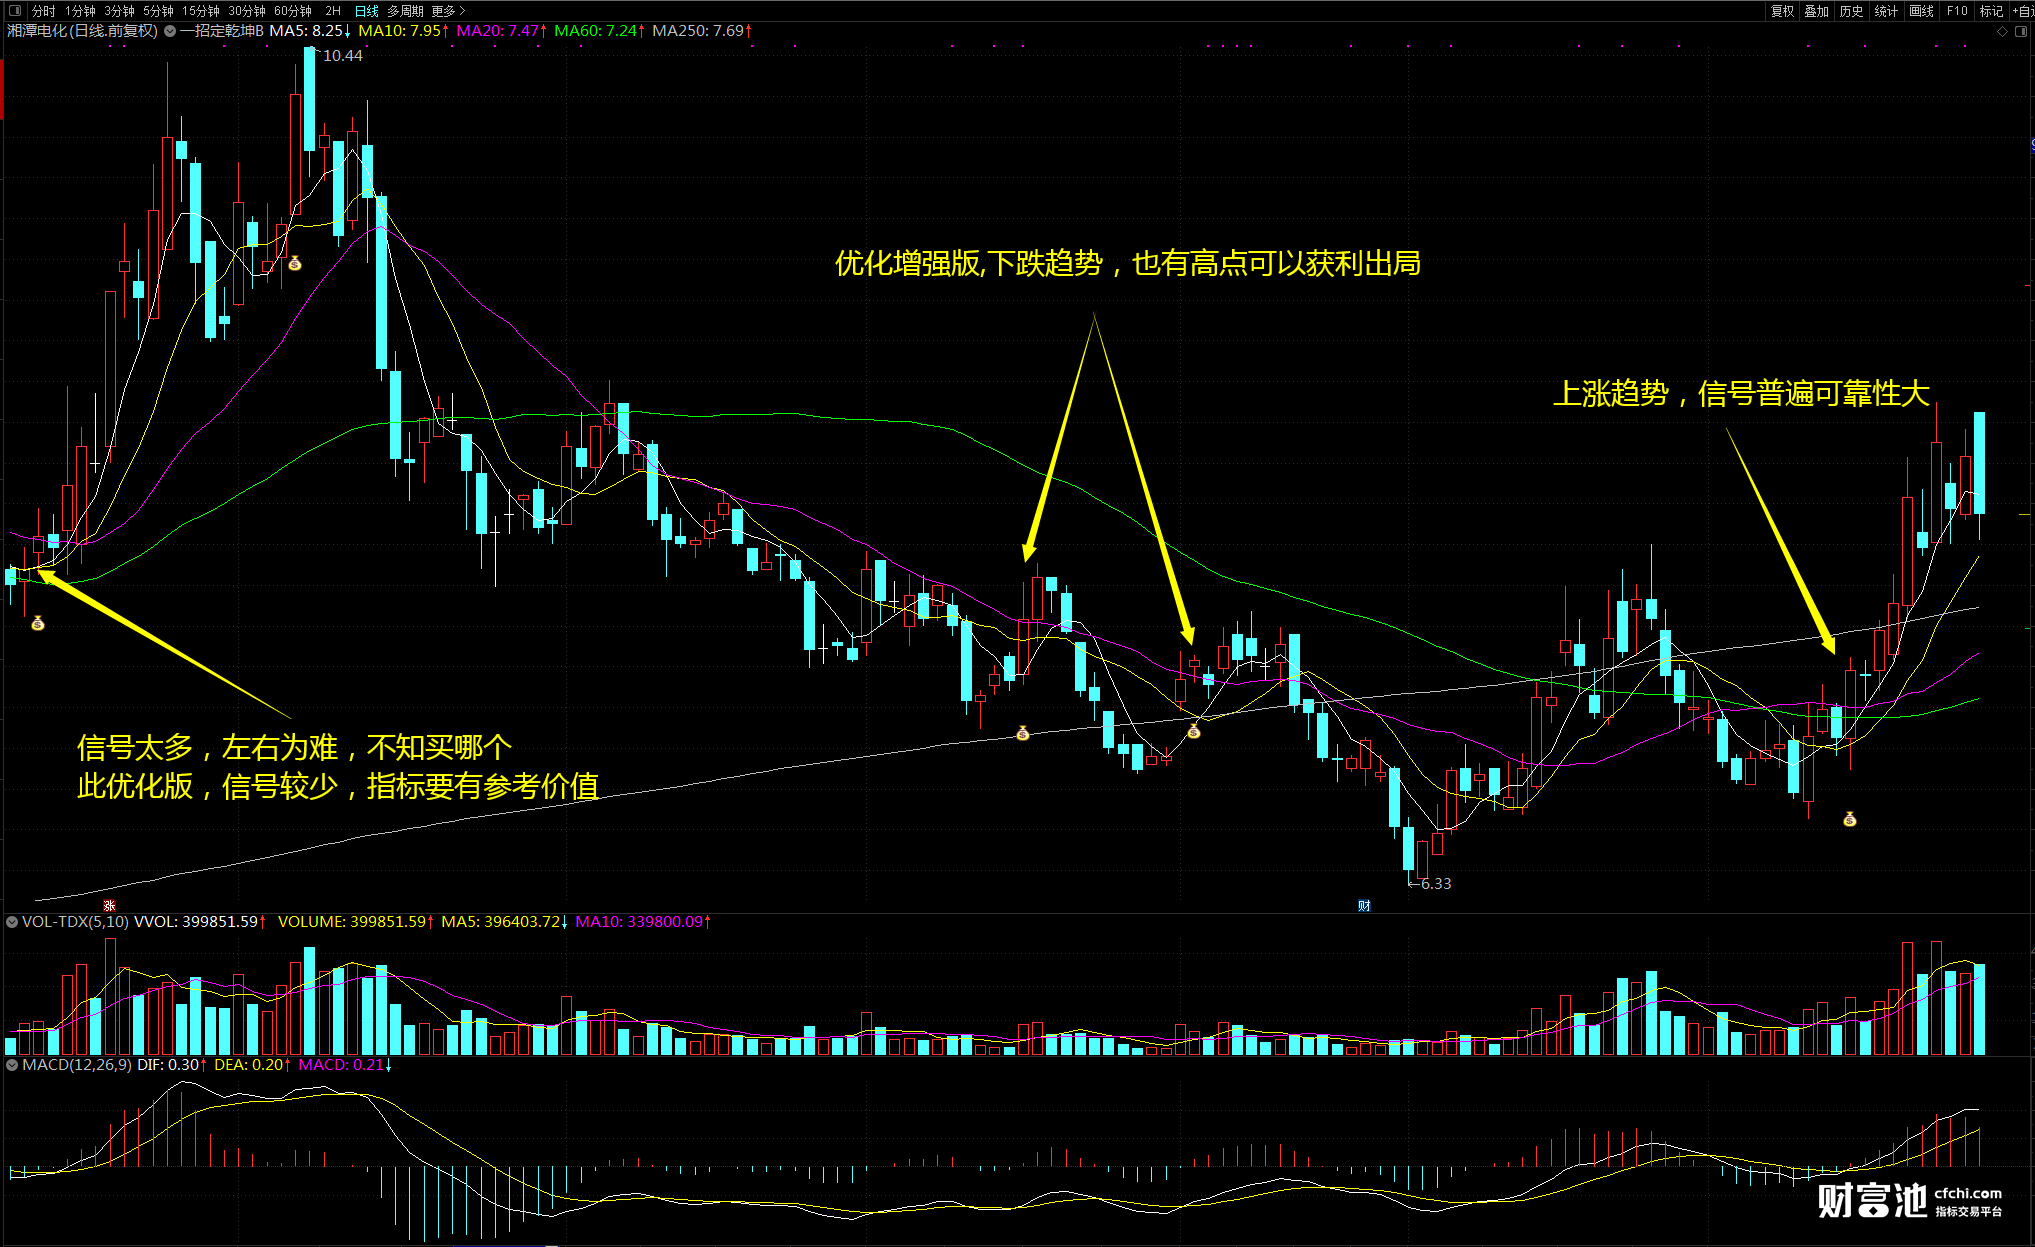The height and width of the screenshot is (1247, 2035).
Task: Open VOL-TDX indicator dropdown circle
Action: click(12, 922)
